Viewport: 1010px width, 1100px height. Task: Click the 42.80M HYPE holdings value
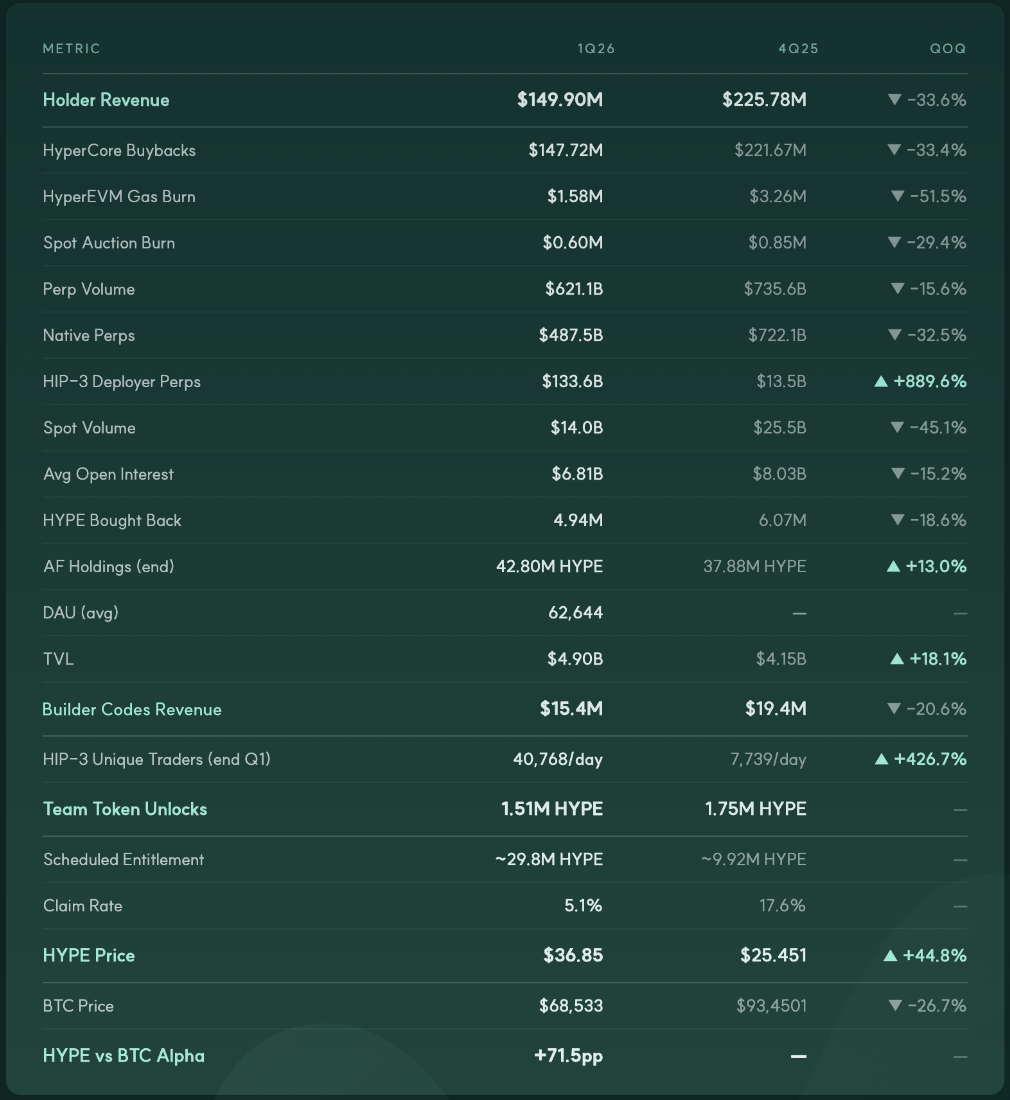(549, 567)
